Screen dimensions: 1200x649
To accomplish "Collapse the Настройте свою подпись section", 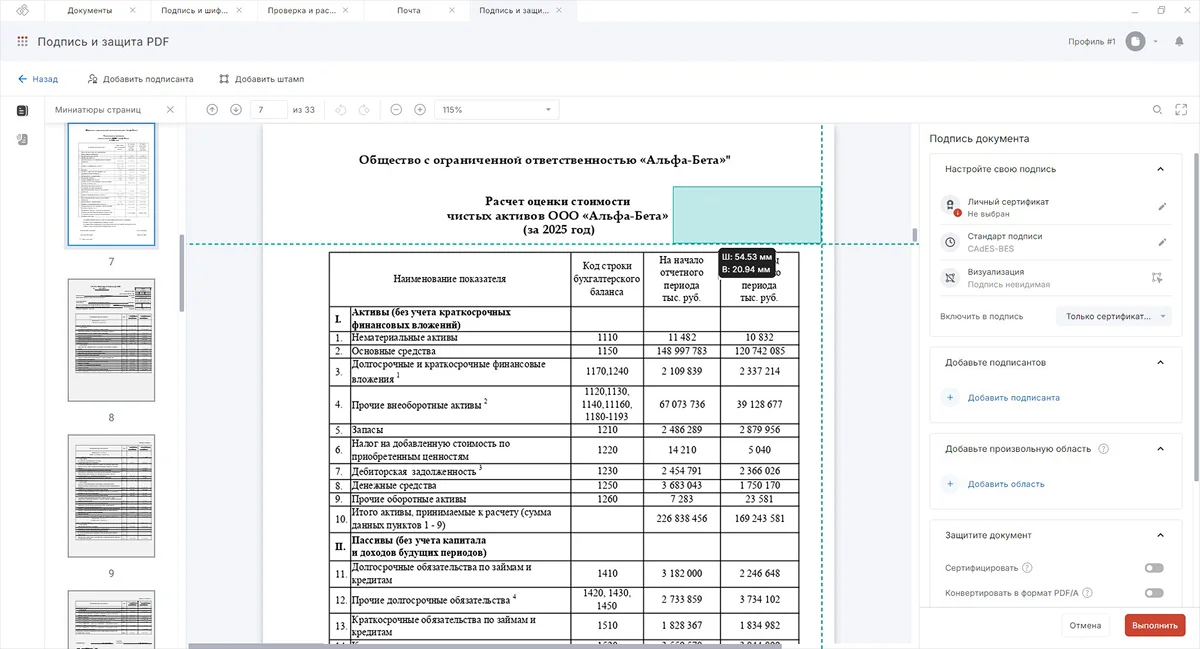I will click(x=1160, y=169).
